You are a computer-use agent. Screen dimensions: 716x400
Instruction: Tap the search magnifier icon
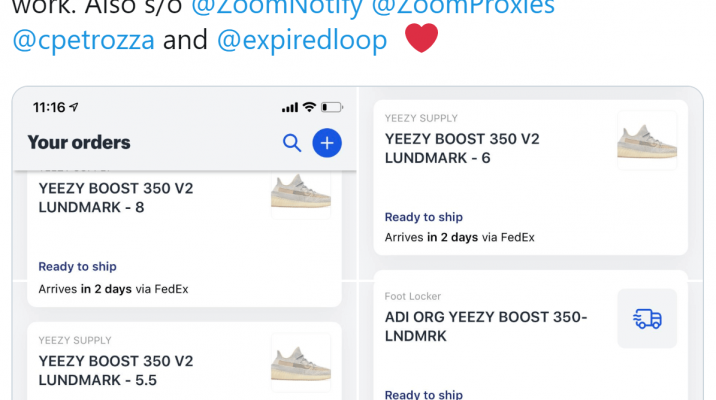click(292, 143)
